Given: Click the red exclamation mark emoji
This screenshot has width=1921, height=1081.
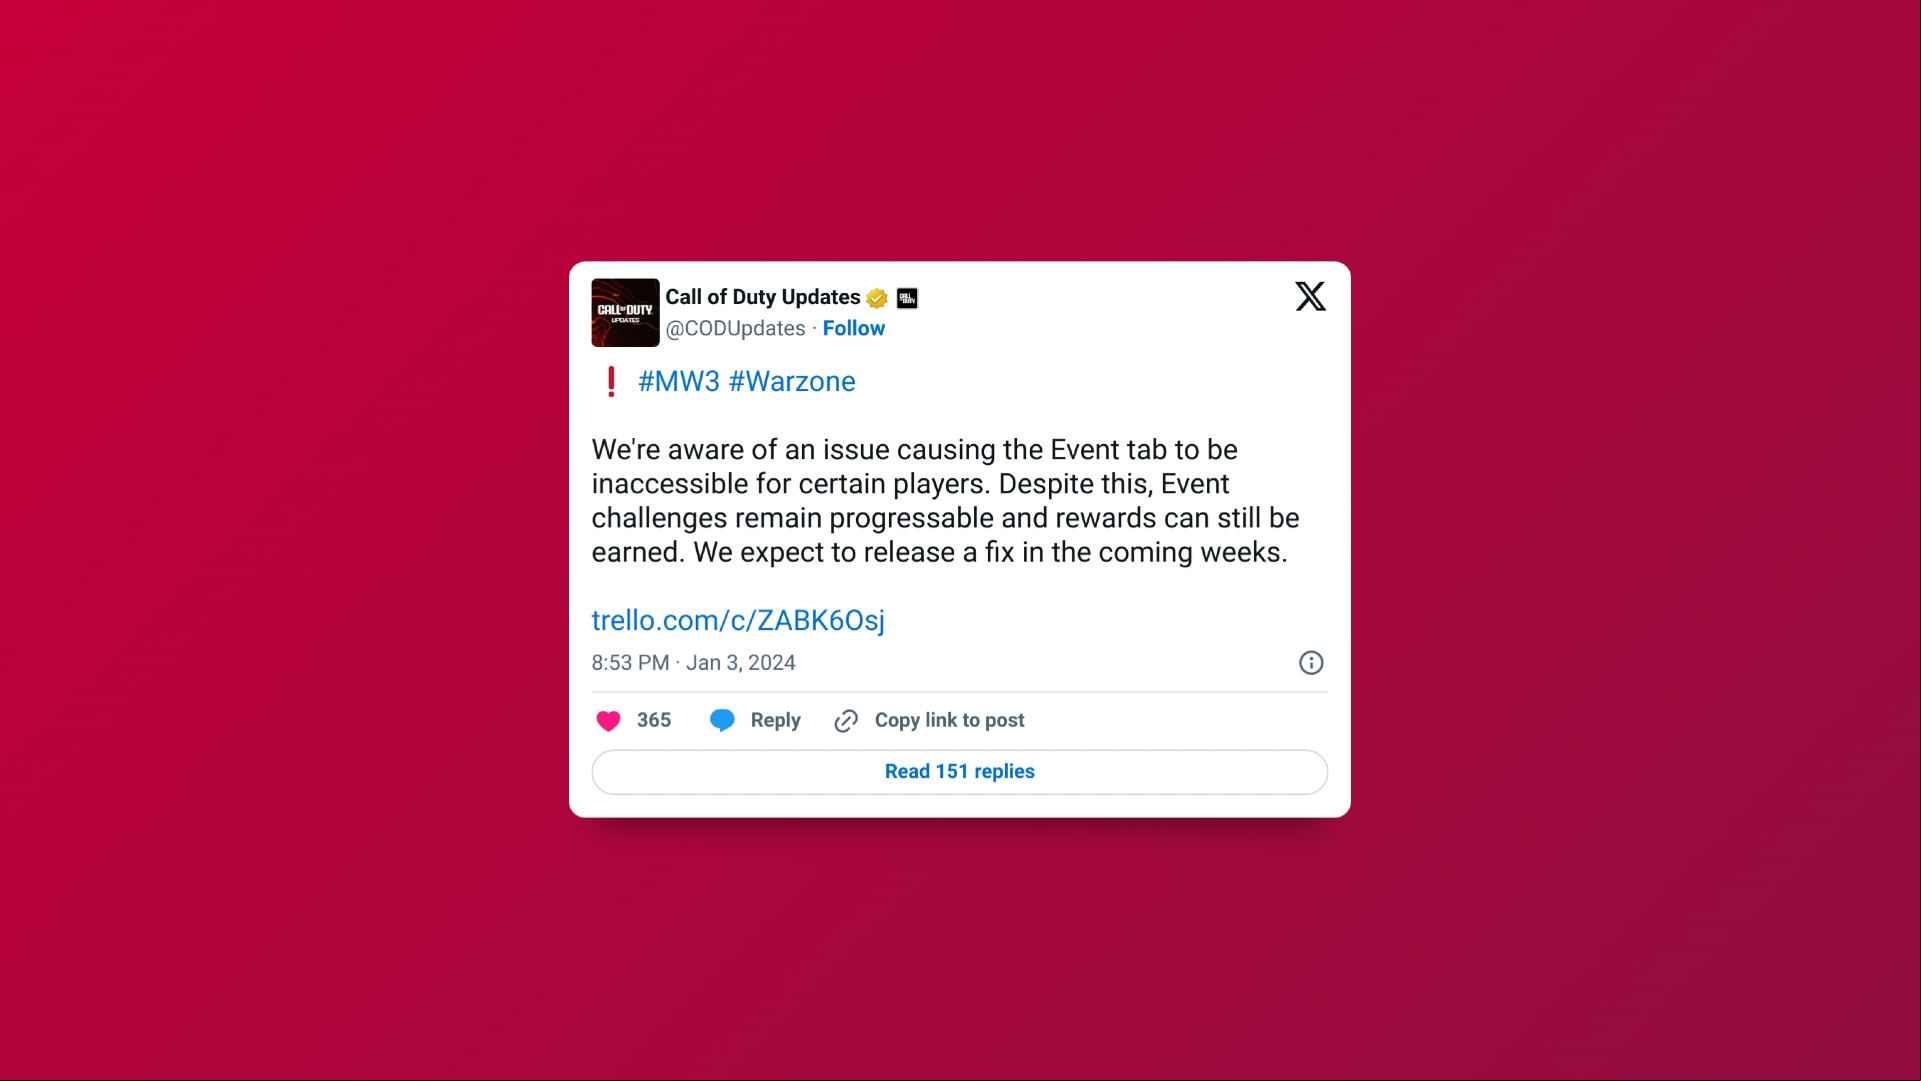Looking at the screenshot, I should [611, 382].
